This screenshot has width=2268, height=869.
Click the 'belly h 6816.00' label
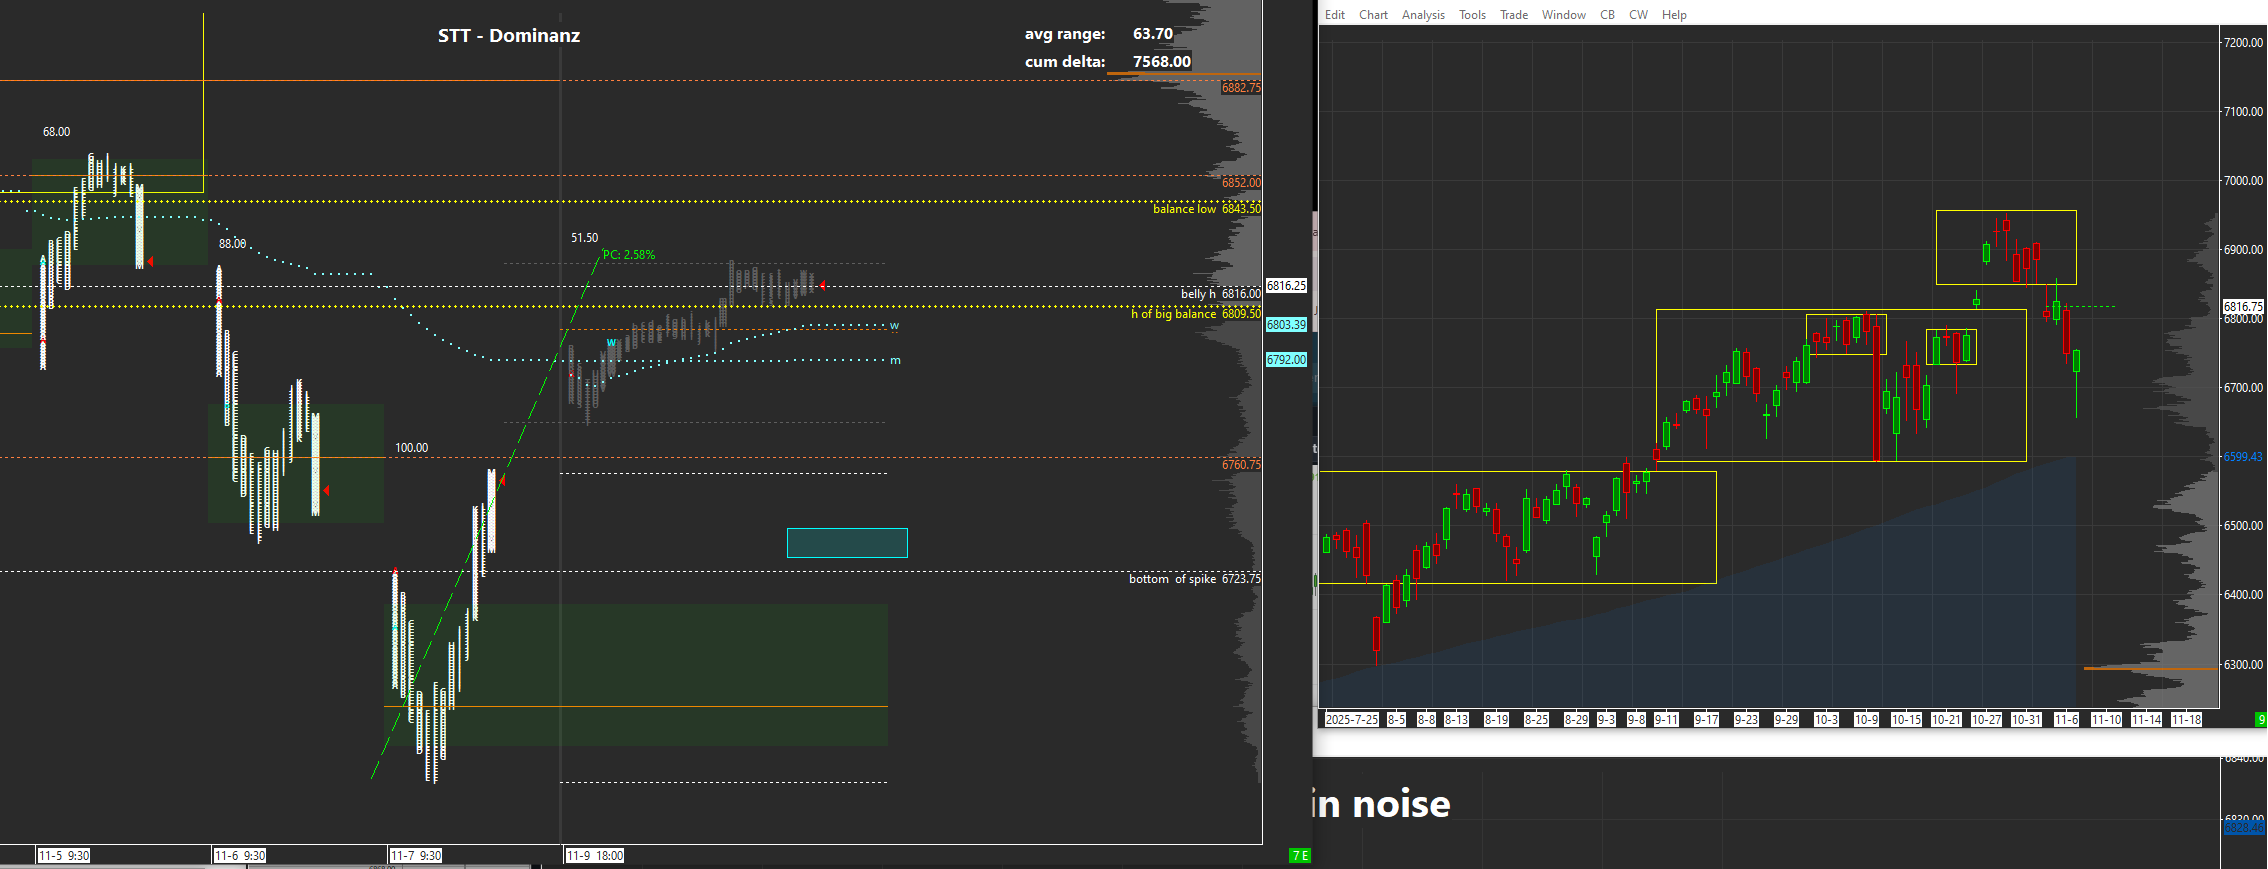[x=1221, y=294]
